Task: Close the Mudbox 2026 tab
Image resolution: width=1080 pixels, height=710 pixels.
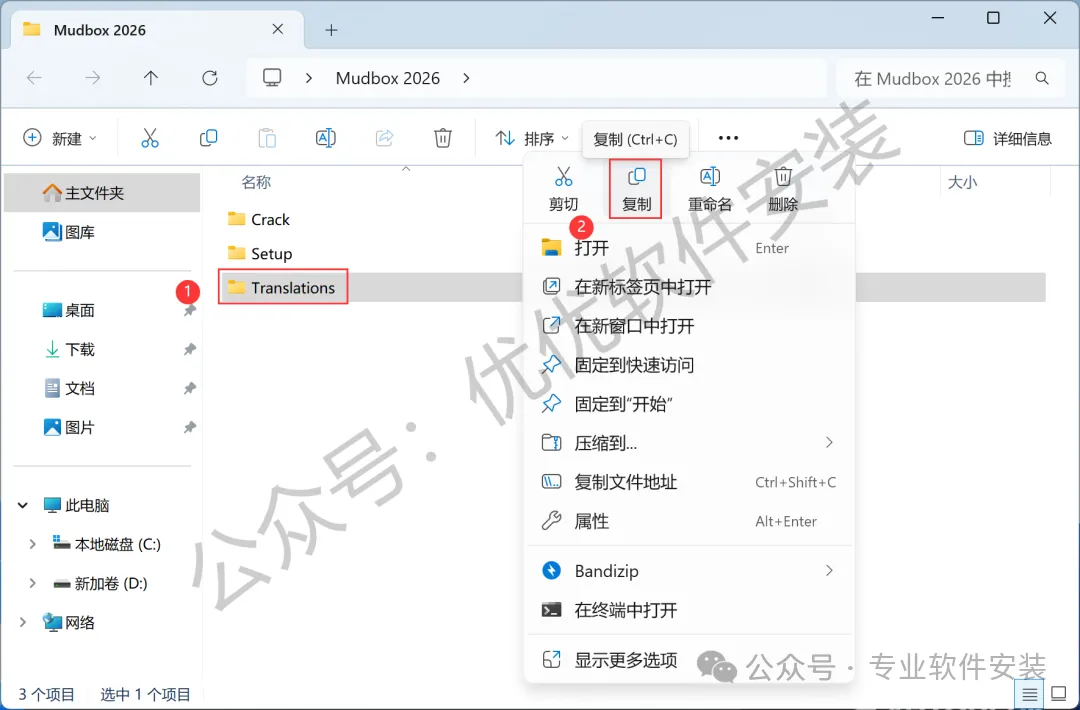Action: coord(278,29)
